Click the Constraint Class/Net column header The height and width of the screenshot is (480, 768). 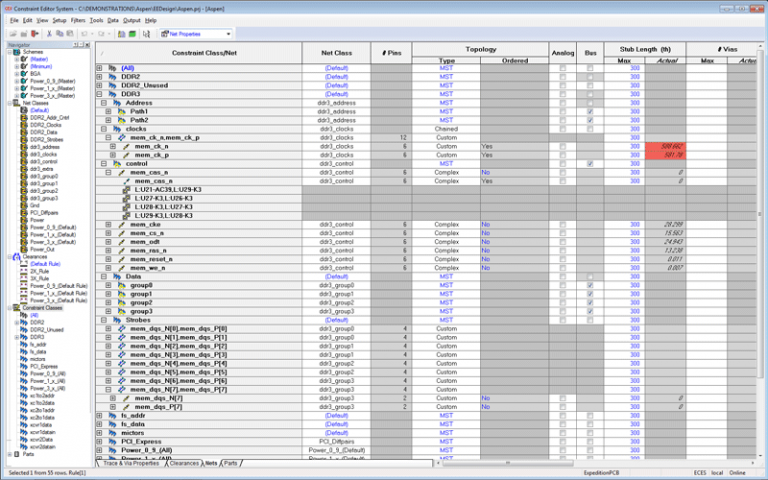[203, 51]
